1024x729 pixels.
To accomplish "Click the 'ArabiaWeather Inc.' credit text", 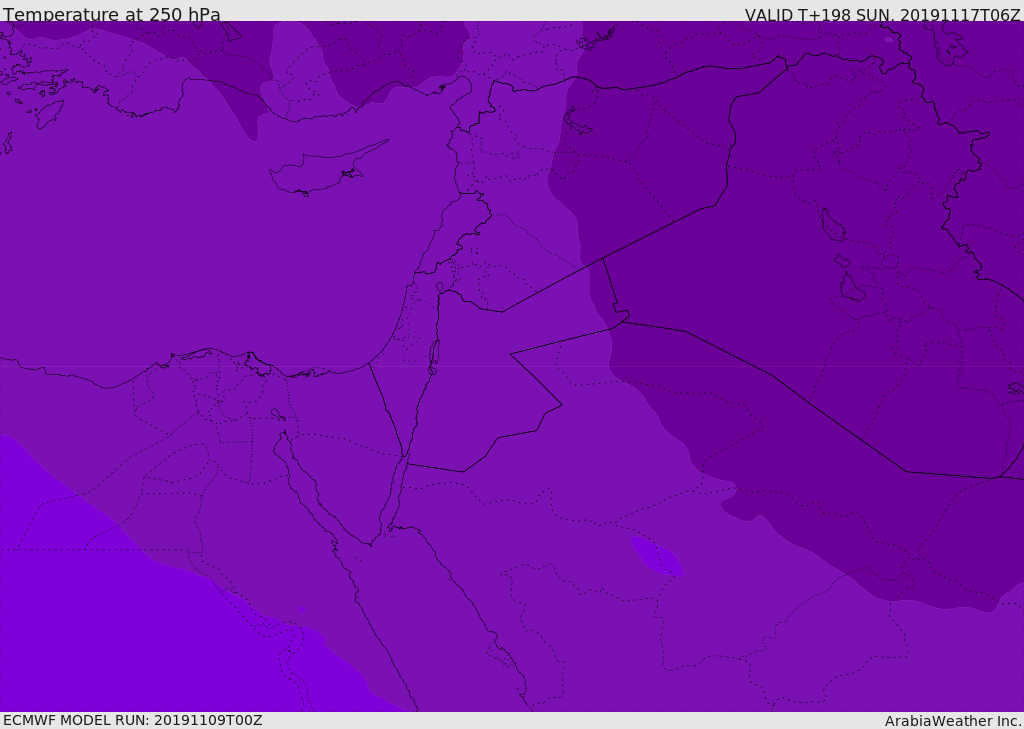I will click(x=953, y=721).
